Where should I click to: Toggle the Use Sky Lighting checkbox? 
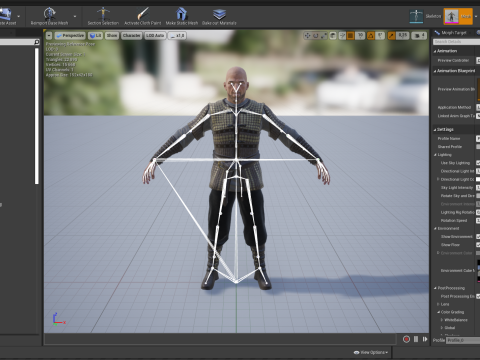(478, 163)
